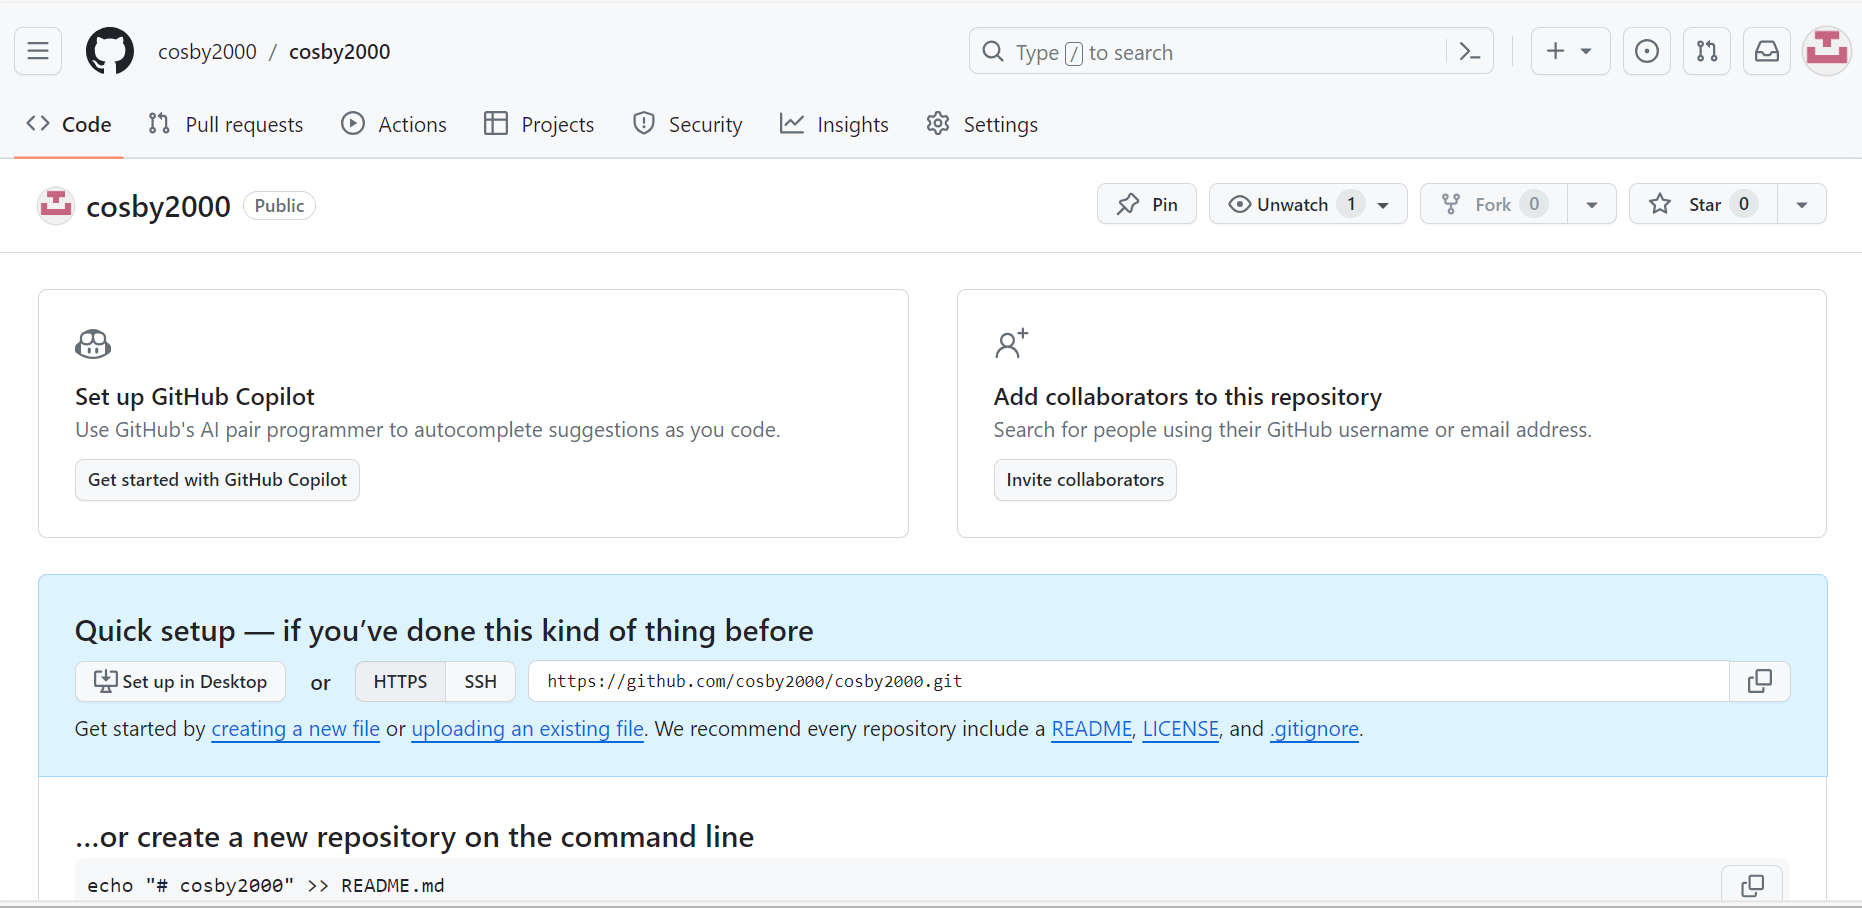Fork the cosby2000 repository
1862x908 pixels.
tap(1494, 204)
